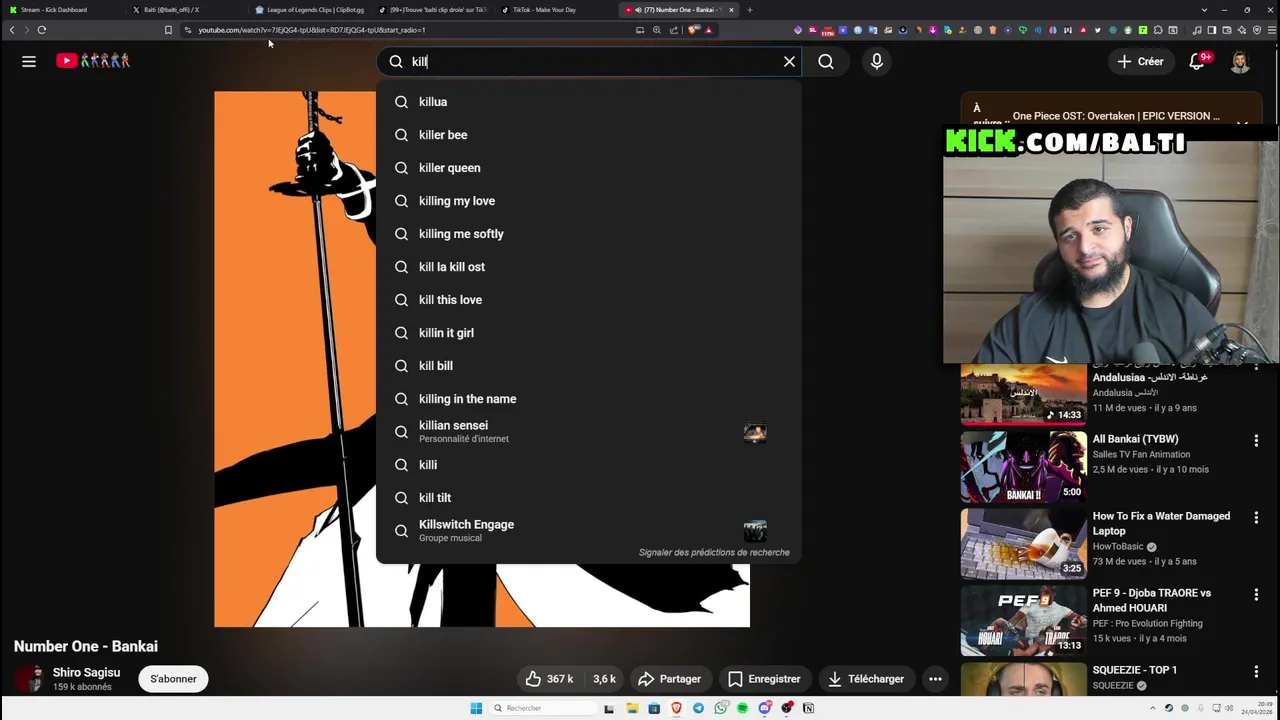Select suggestion killer queen

(589, 168)
